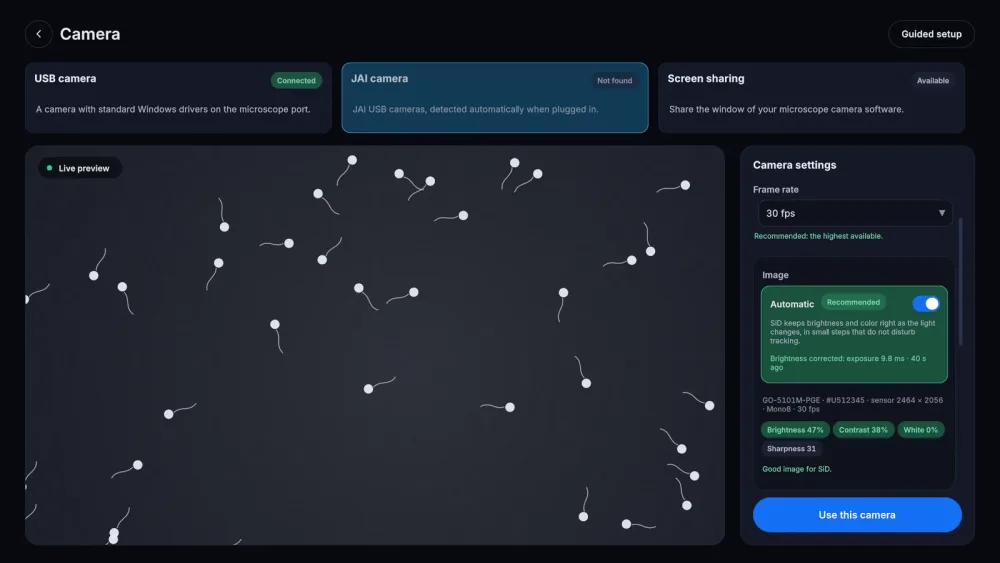Confirm with the Use this camera button
The image size is (1000, 563).
tap(857, 515)
